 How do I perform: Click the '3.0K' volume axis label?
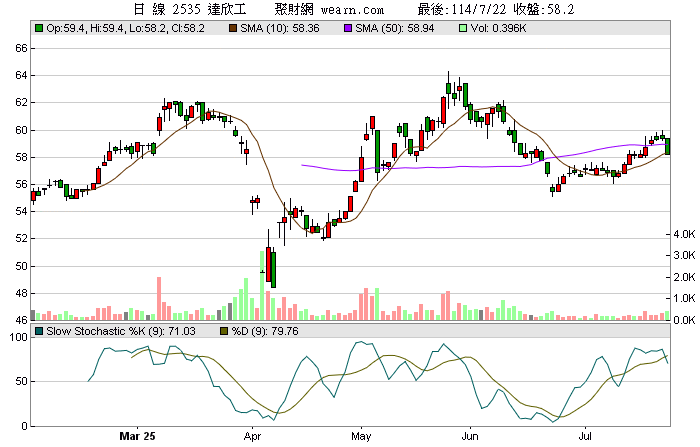[684, 255]
